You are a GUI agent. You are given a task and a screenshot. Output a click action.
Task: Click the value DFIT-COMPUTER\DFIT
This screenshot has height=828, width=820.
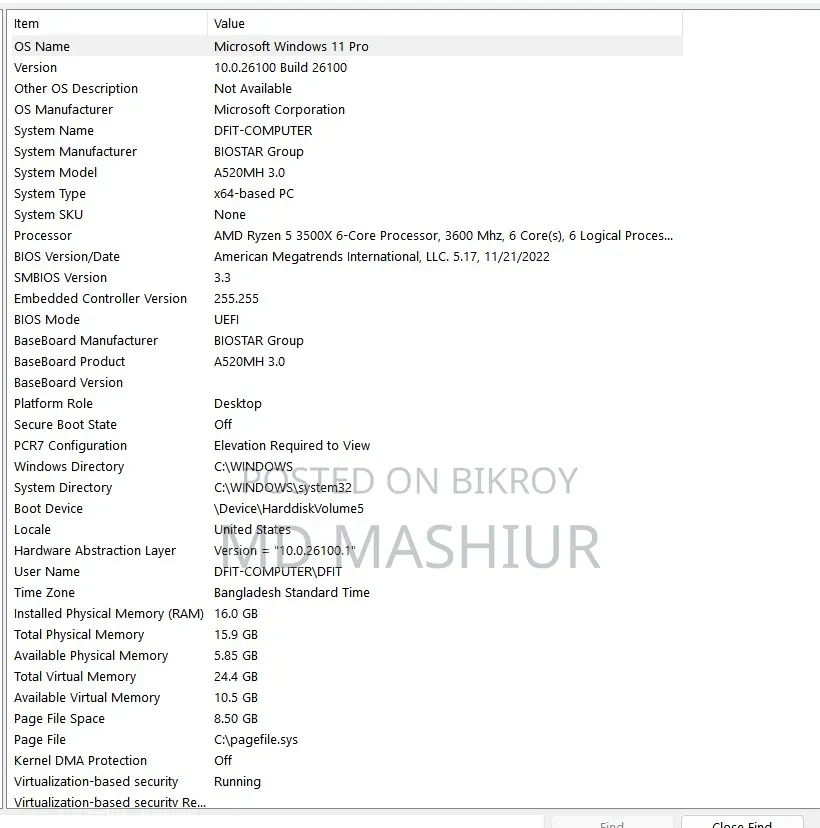(x=278, y=572)
